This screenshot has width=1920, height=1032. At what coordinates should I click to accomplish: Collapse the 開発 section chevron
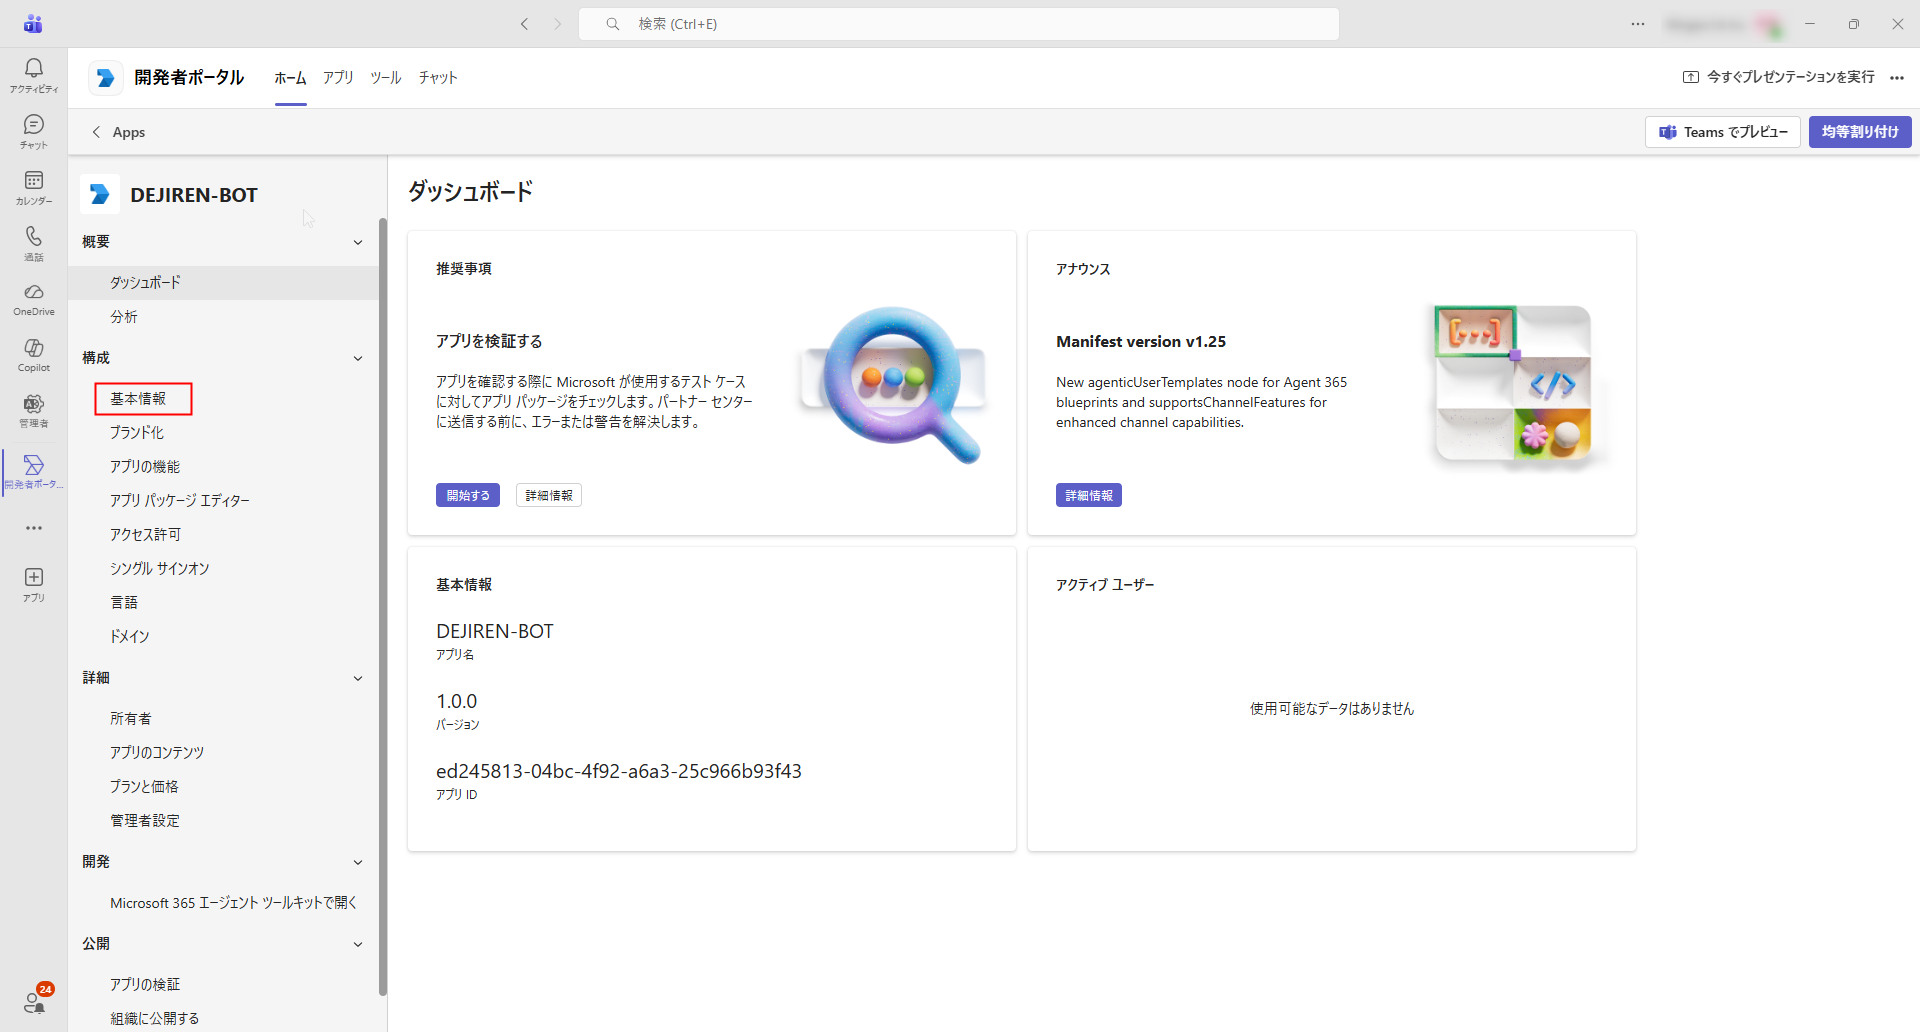click(358, 862)
